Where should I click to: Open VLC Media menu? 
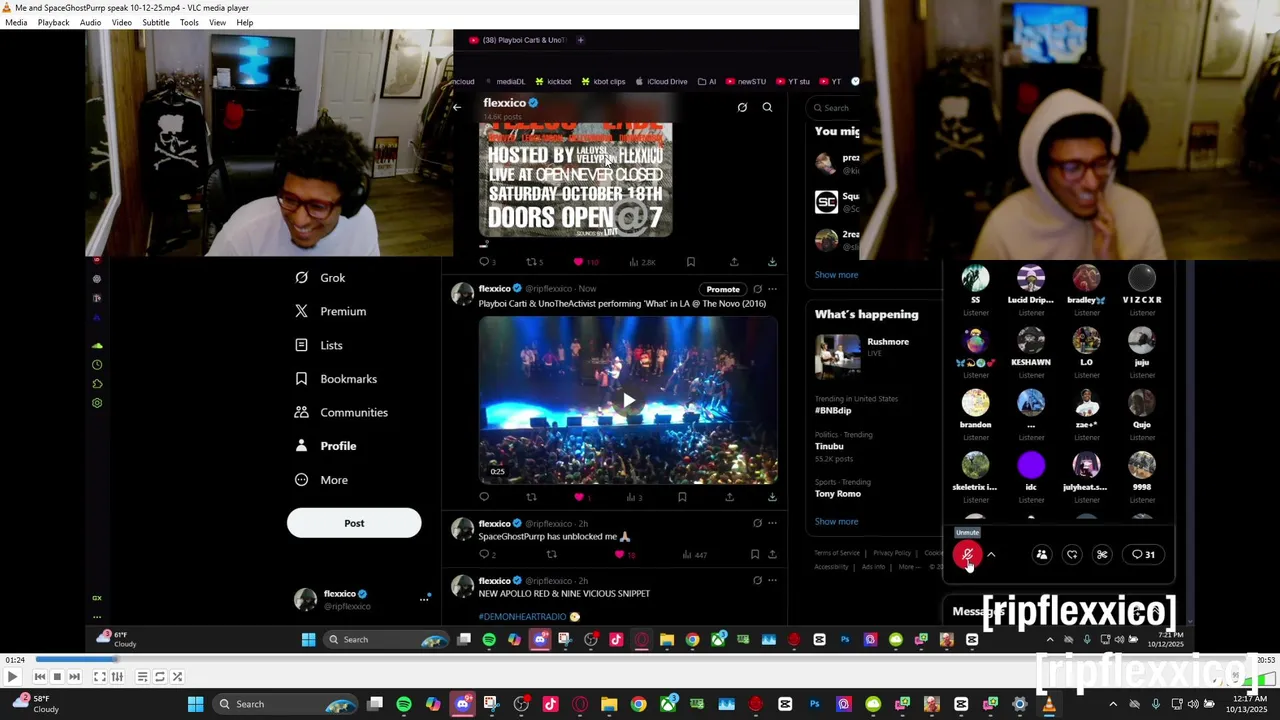pyautogui.click(x=16, y=22)
